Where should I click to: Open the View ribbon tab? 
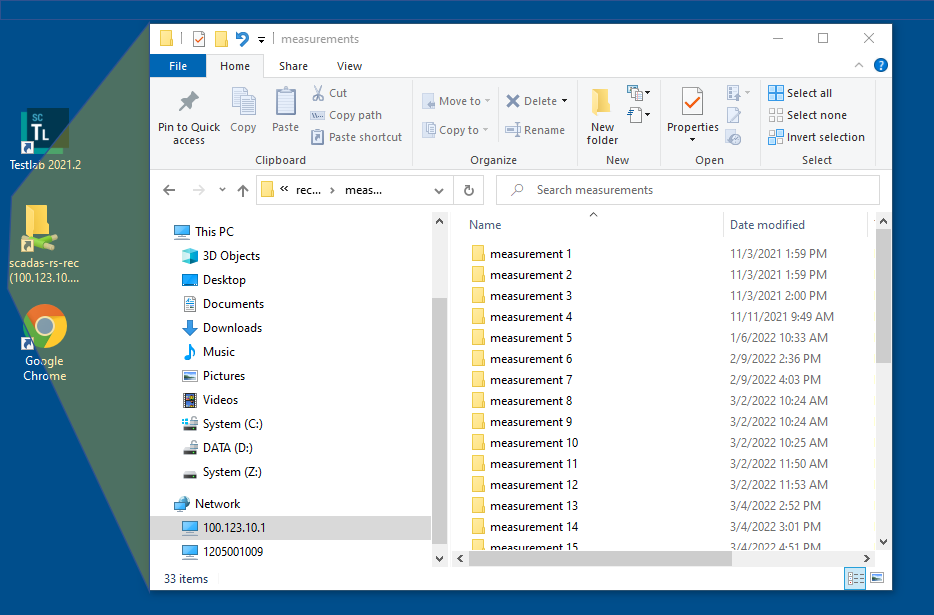(349, 66)
